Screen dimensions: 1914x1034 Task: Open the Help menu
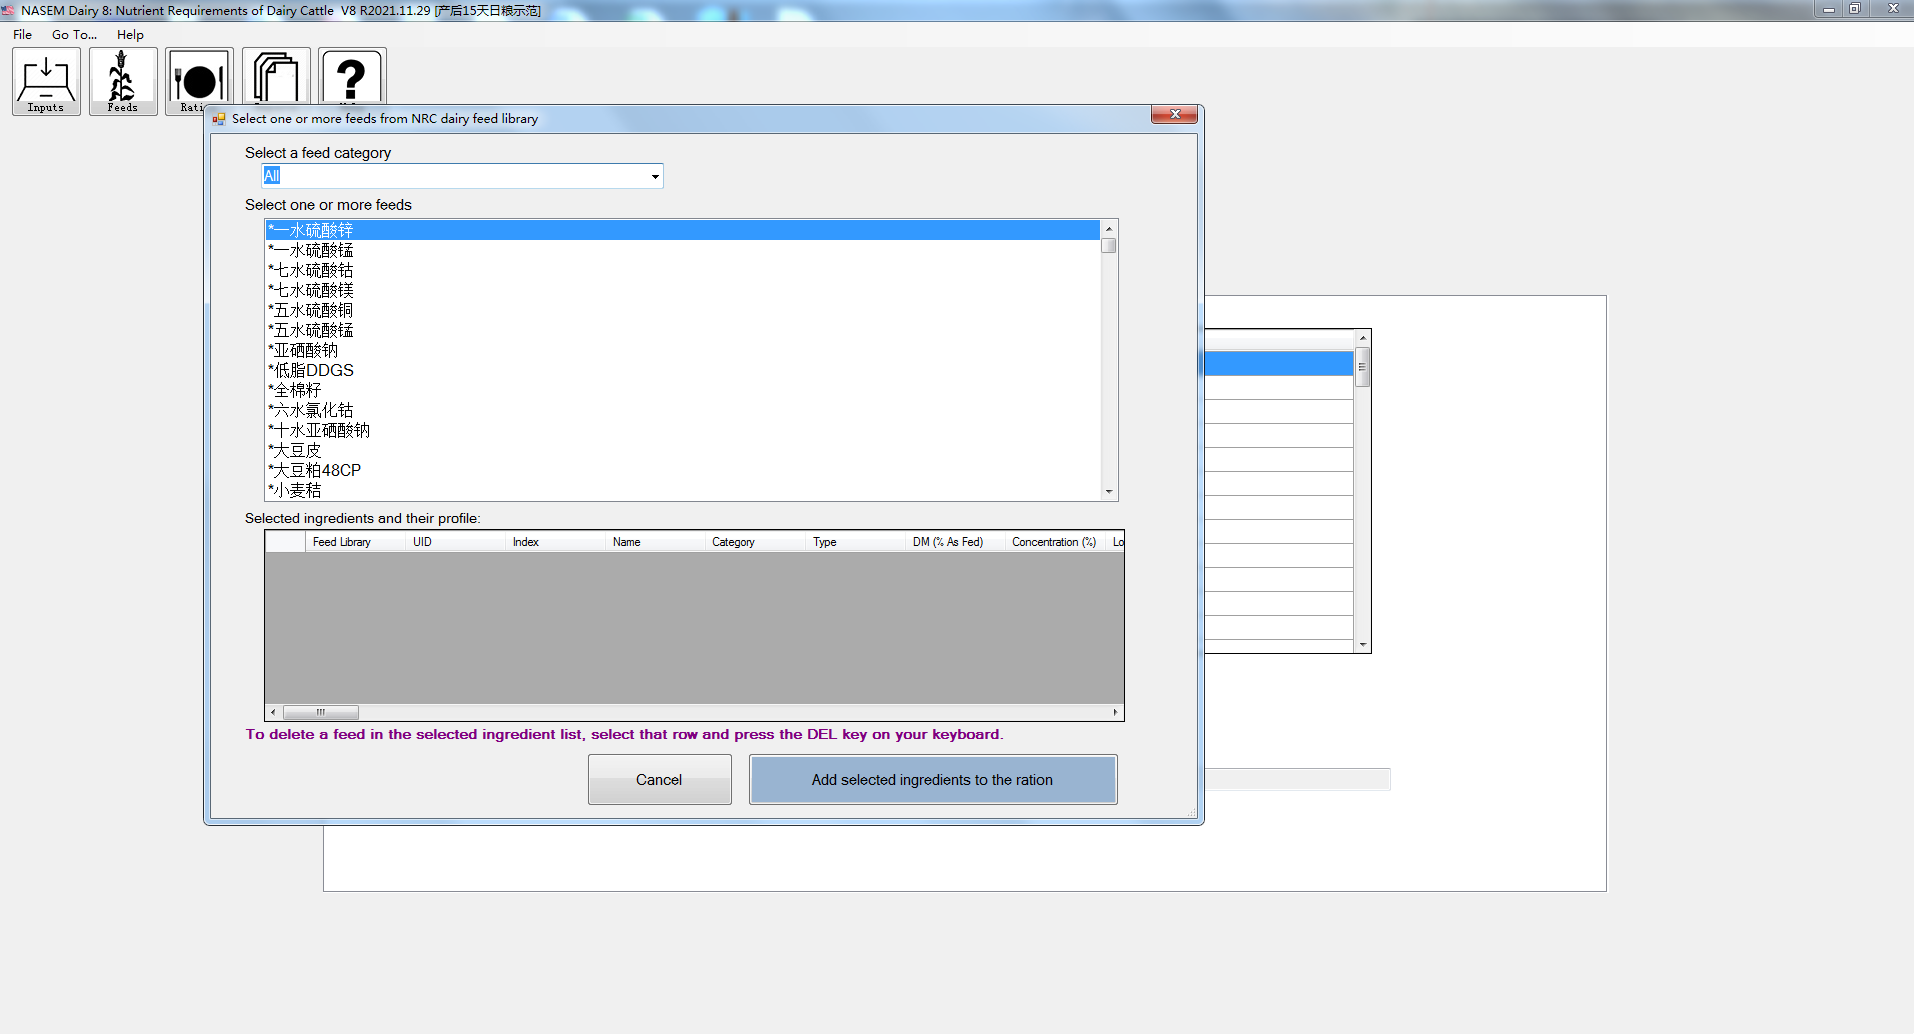pyautogui.click(x=130, y=34)
